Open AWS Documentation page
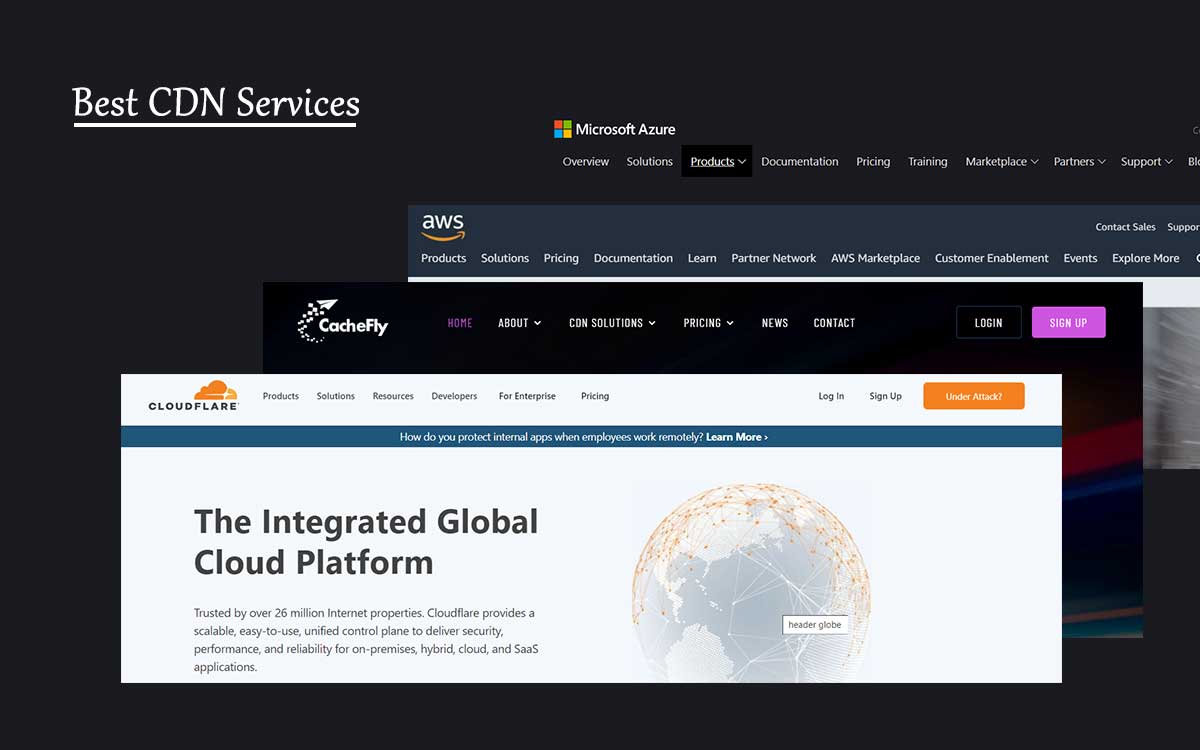The image size is (1200, 750). click(x=633, y=258)
